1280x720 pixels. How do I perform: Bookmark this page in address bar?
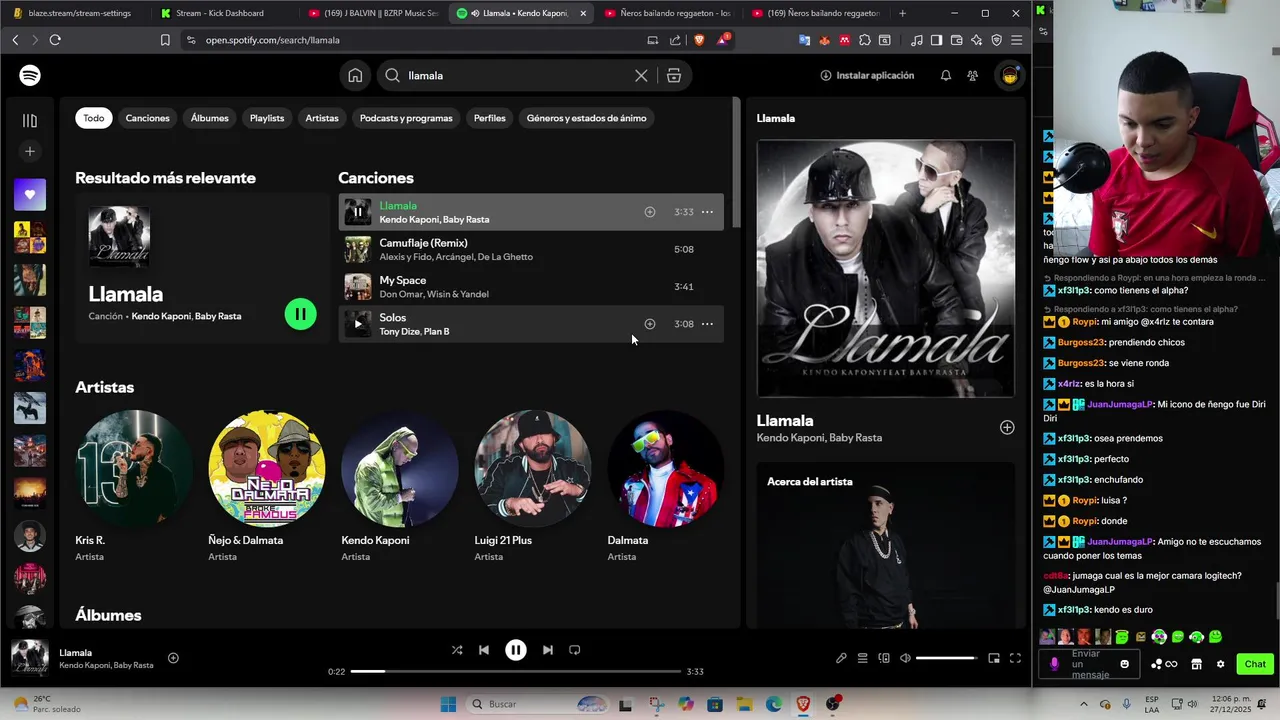(x=165, y=40)
